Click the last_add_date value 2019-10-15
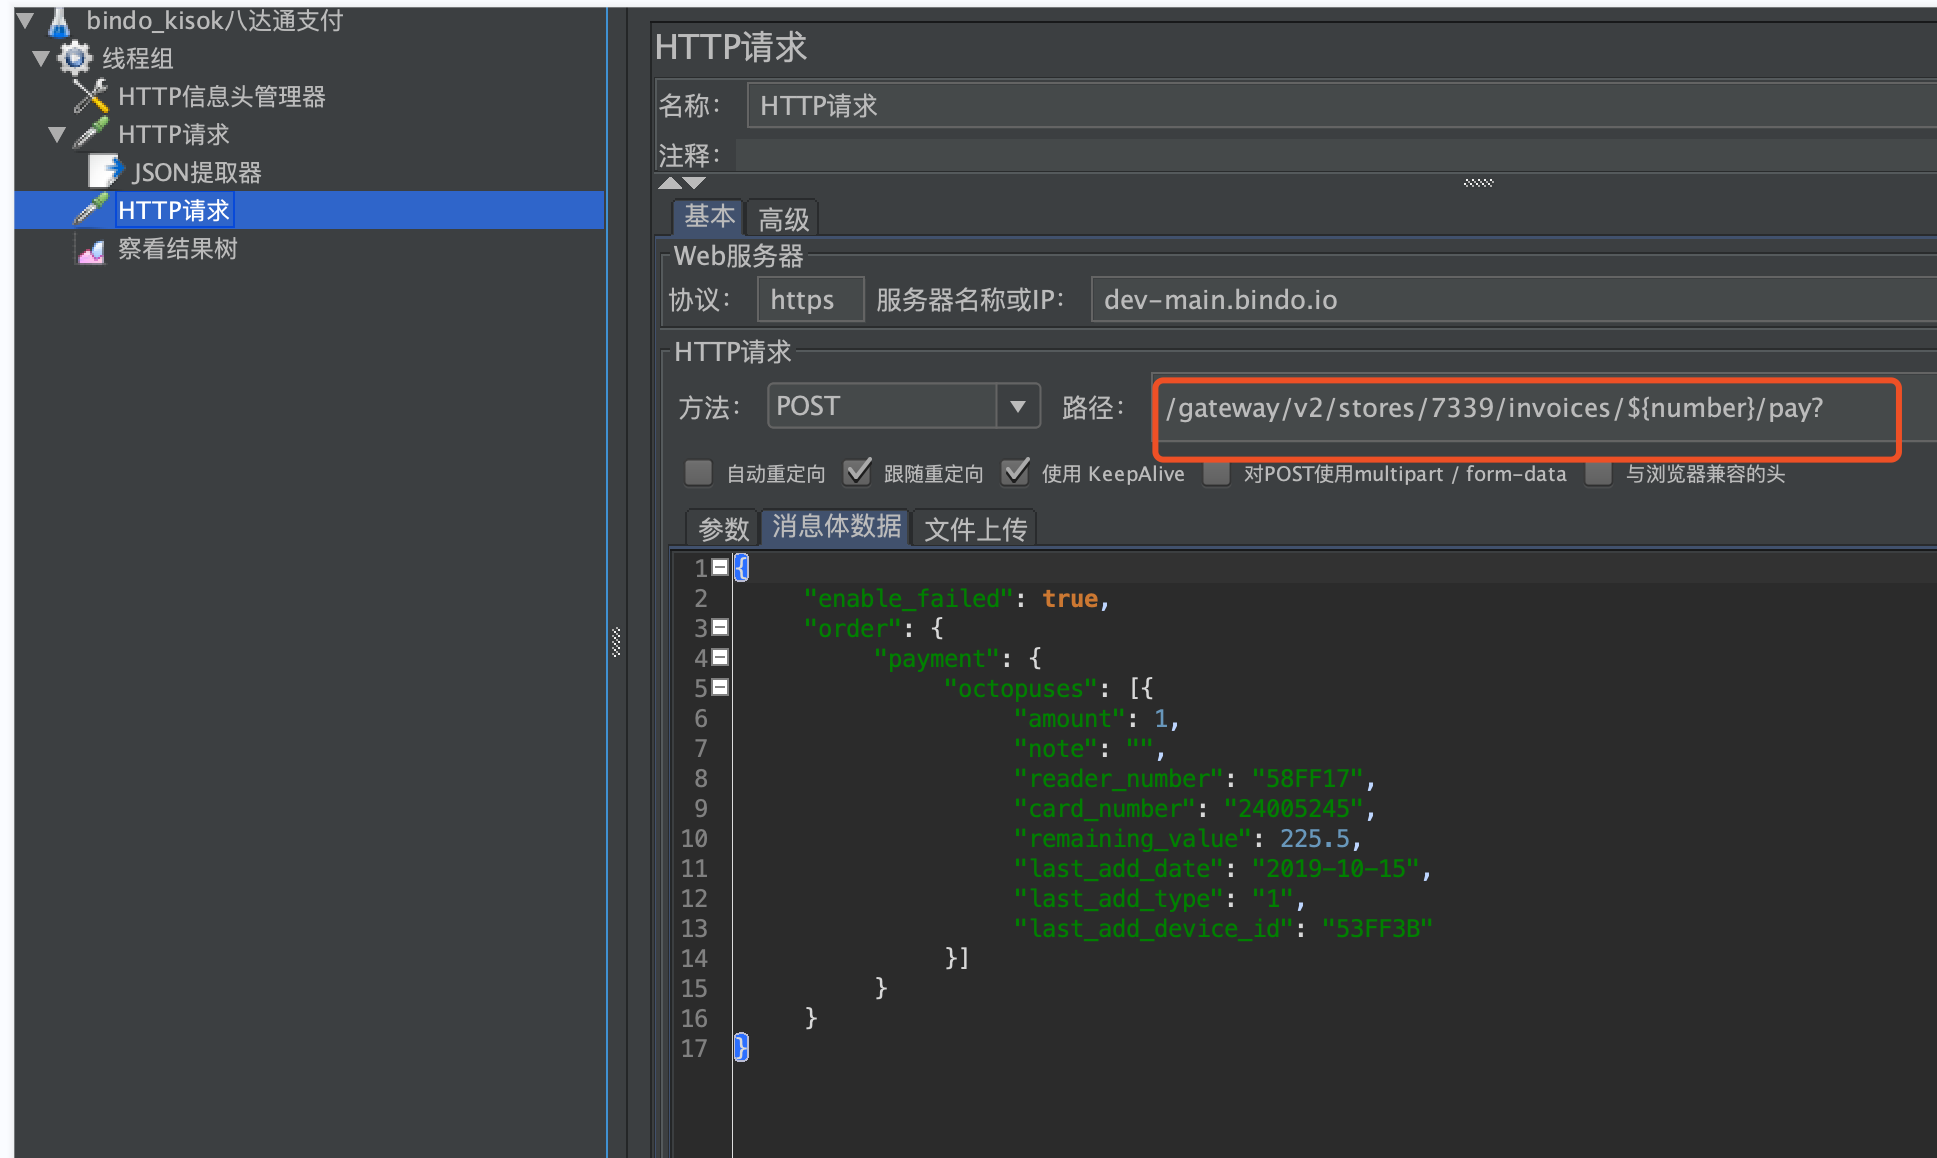The width and height of the screenshot is (1937, 1158). (x=1335, y=868)
